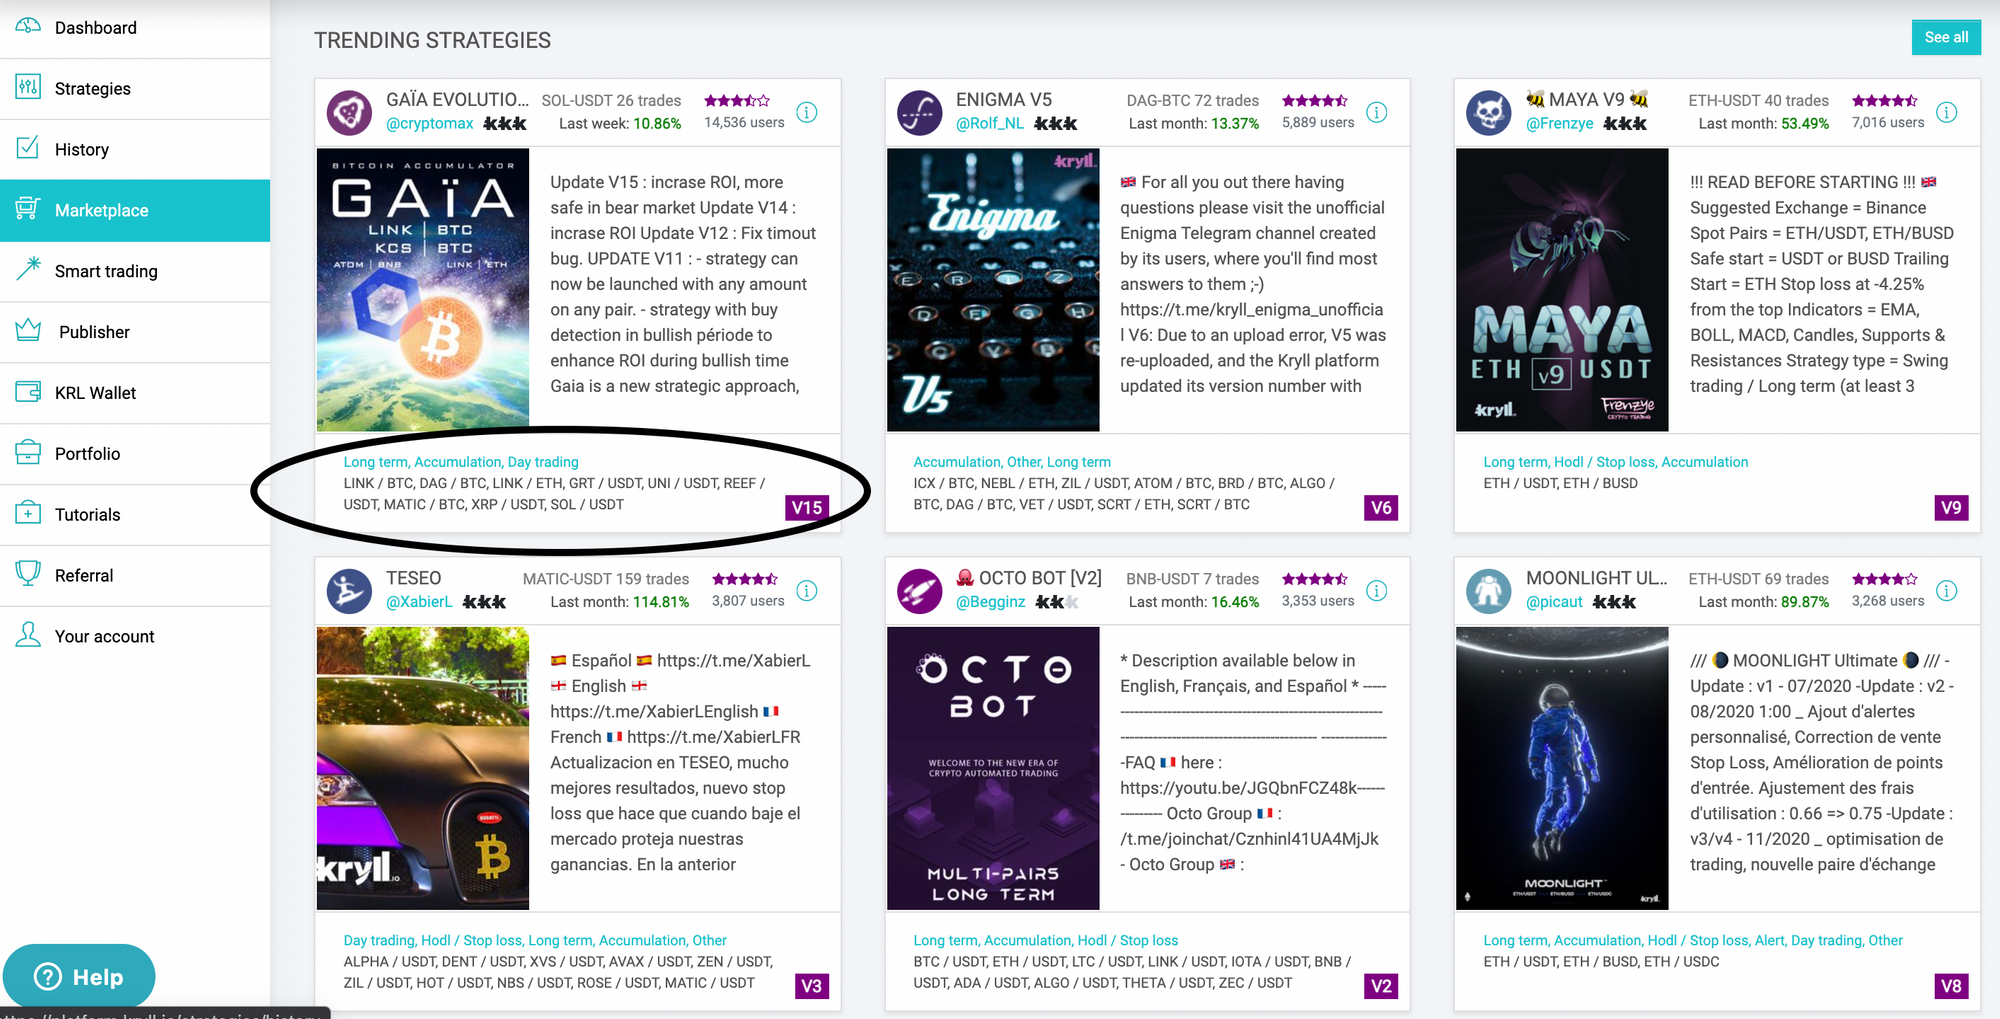Open @Rolf_NL publisher profile
The image size is (2000, 1019).
click(990, 124)
